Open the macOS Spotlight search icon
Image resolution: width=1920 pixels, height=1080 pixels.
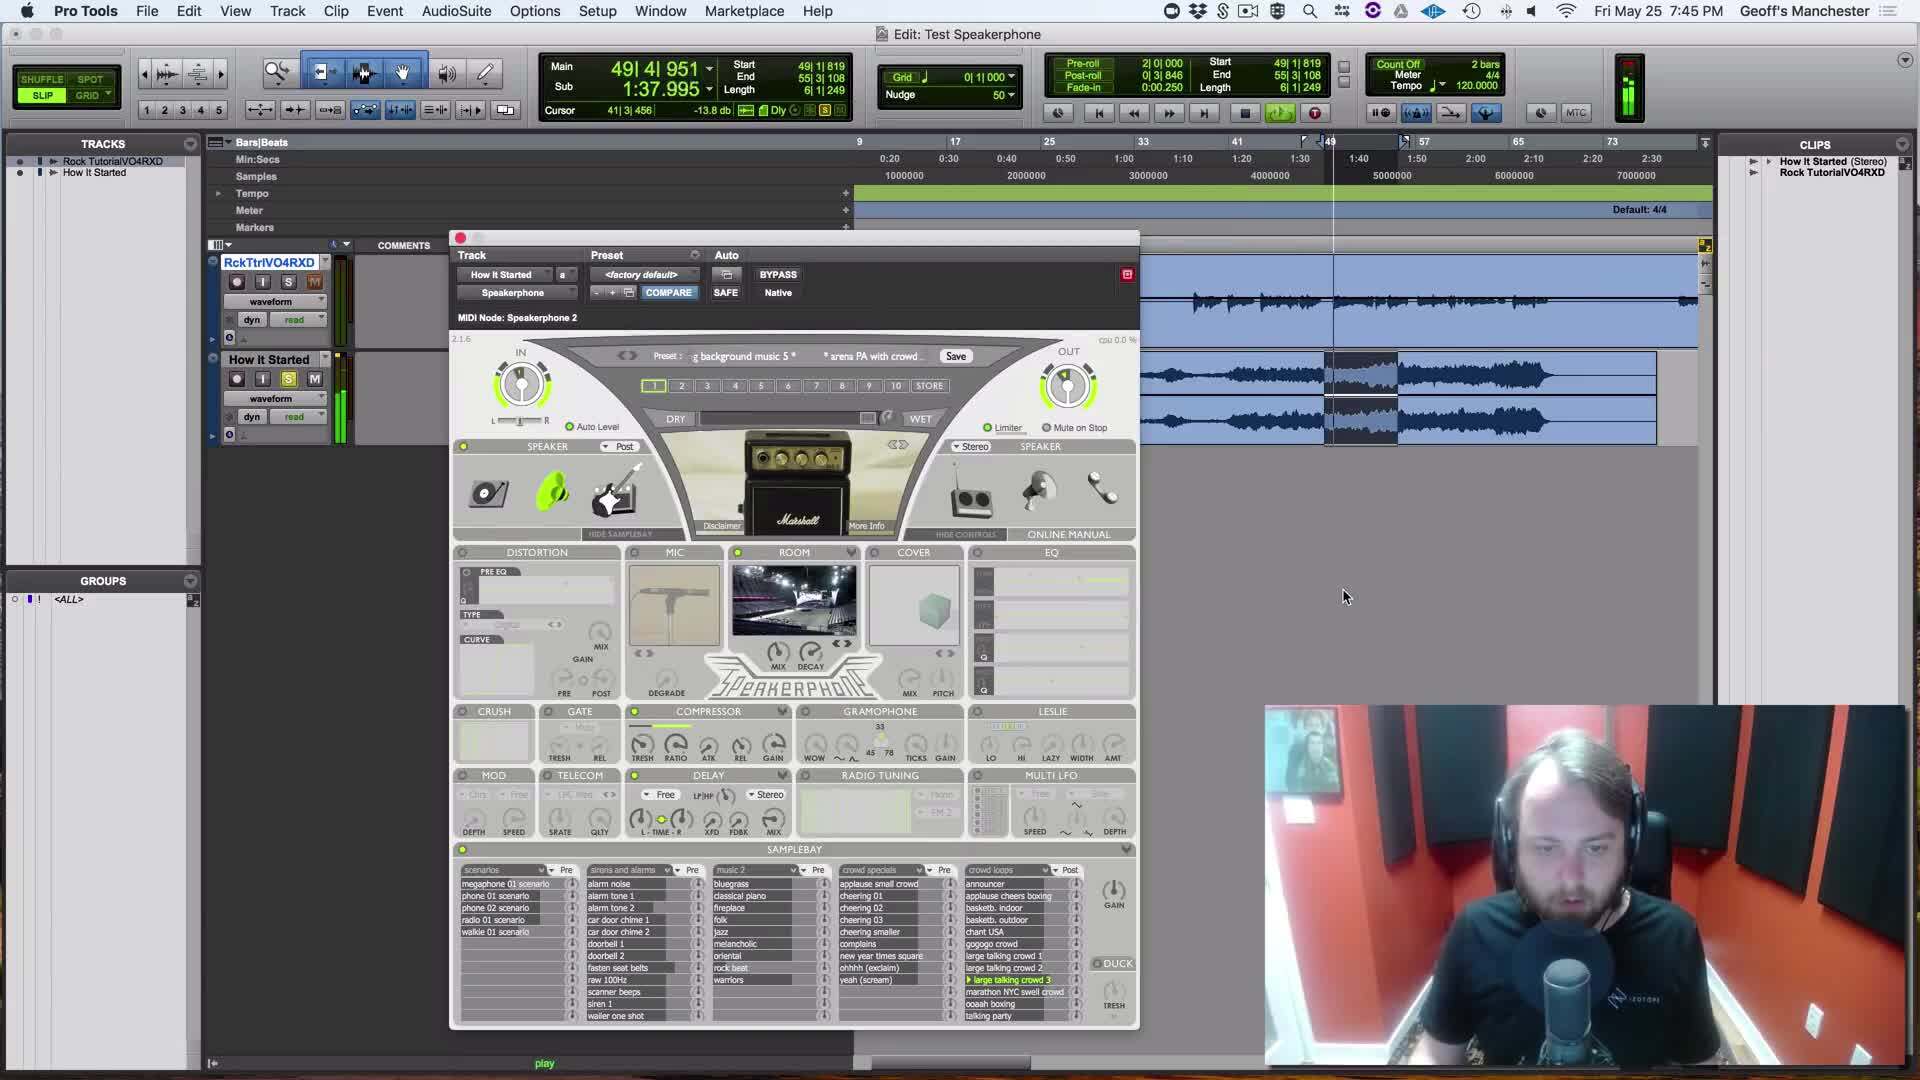1309,11
